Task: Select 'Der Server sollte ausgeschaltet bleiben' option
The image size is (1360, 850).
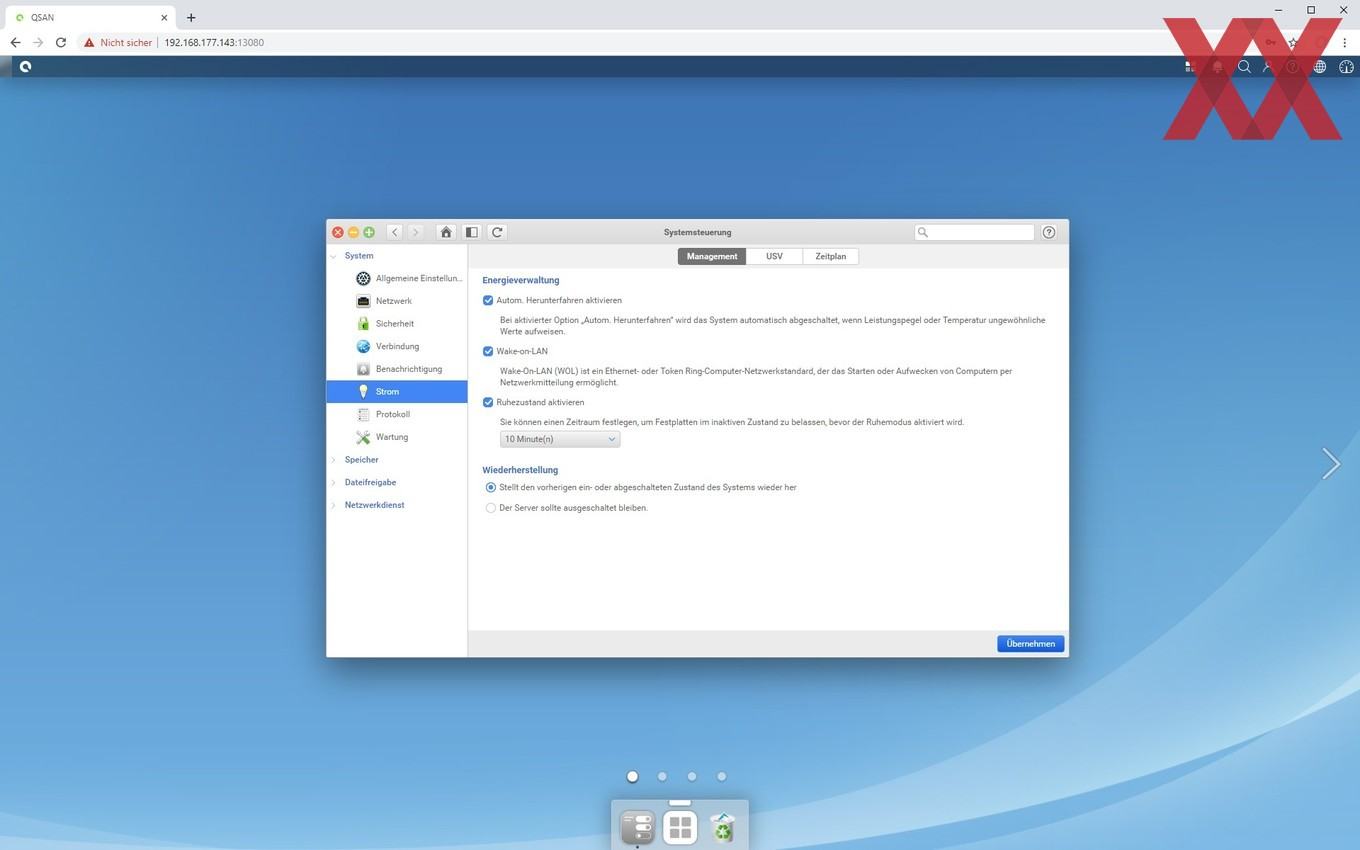Action: click(490, 508)
